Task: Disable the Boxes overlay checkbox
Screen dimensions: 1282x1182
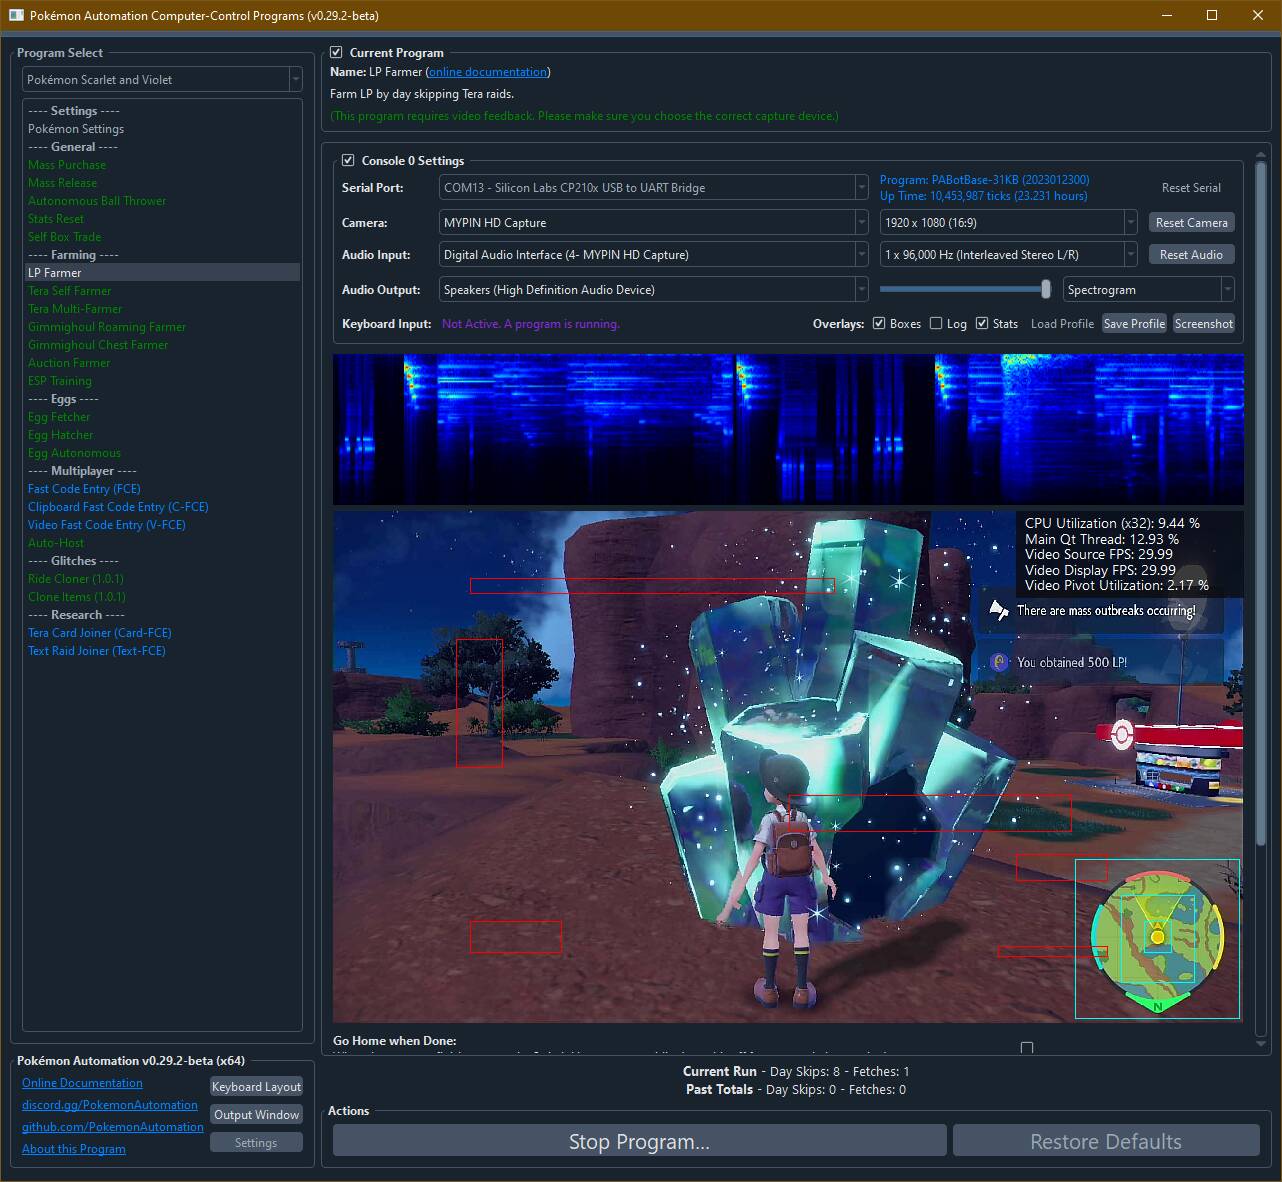Action: (879, 324)
